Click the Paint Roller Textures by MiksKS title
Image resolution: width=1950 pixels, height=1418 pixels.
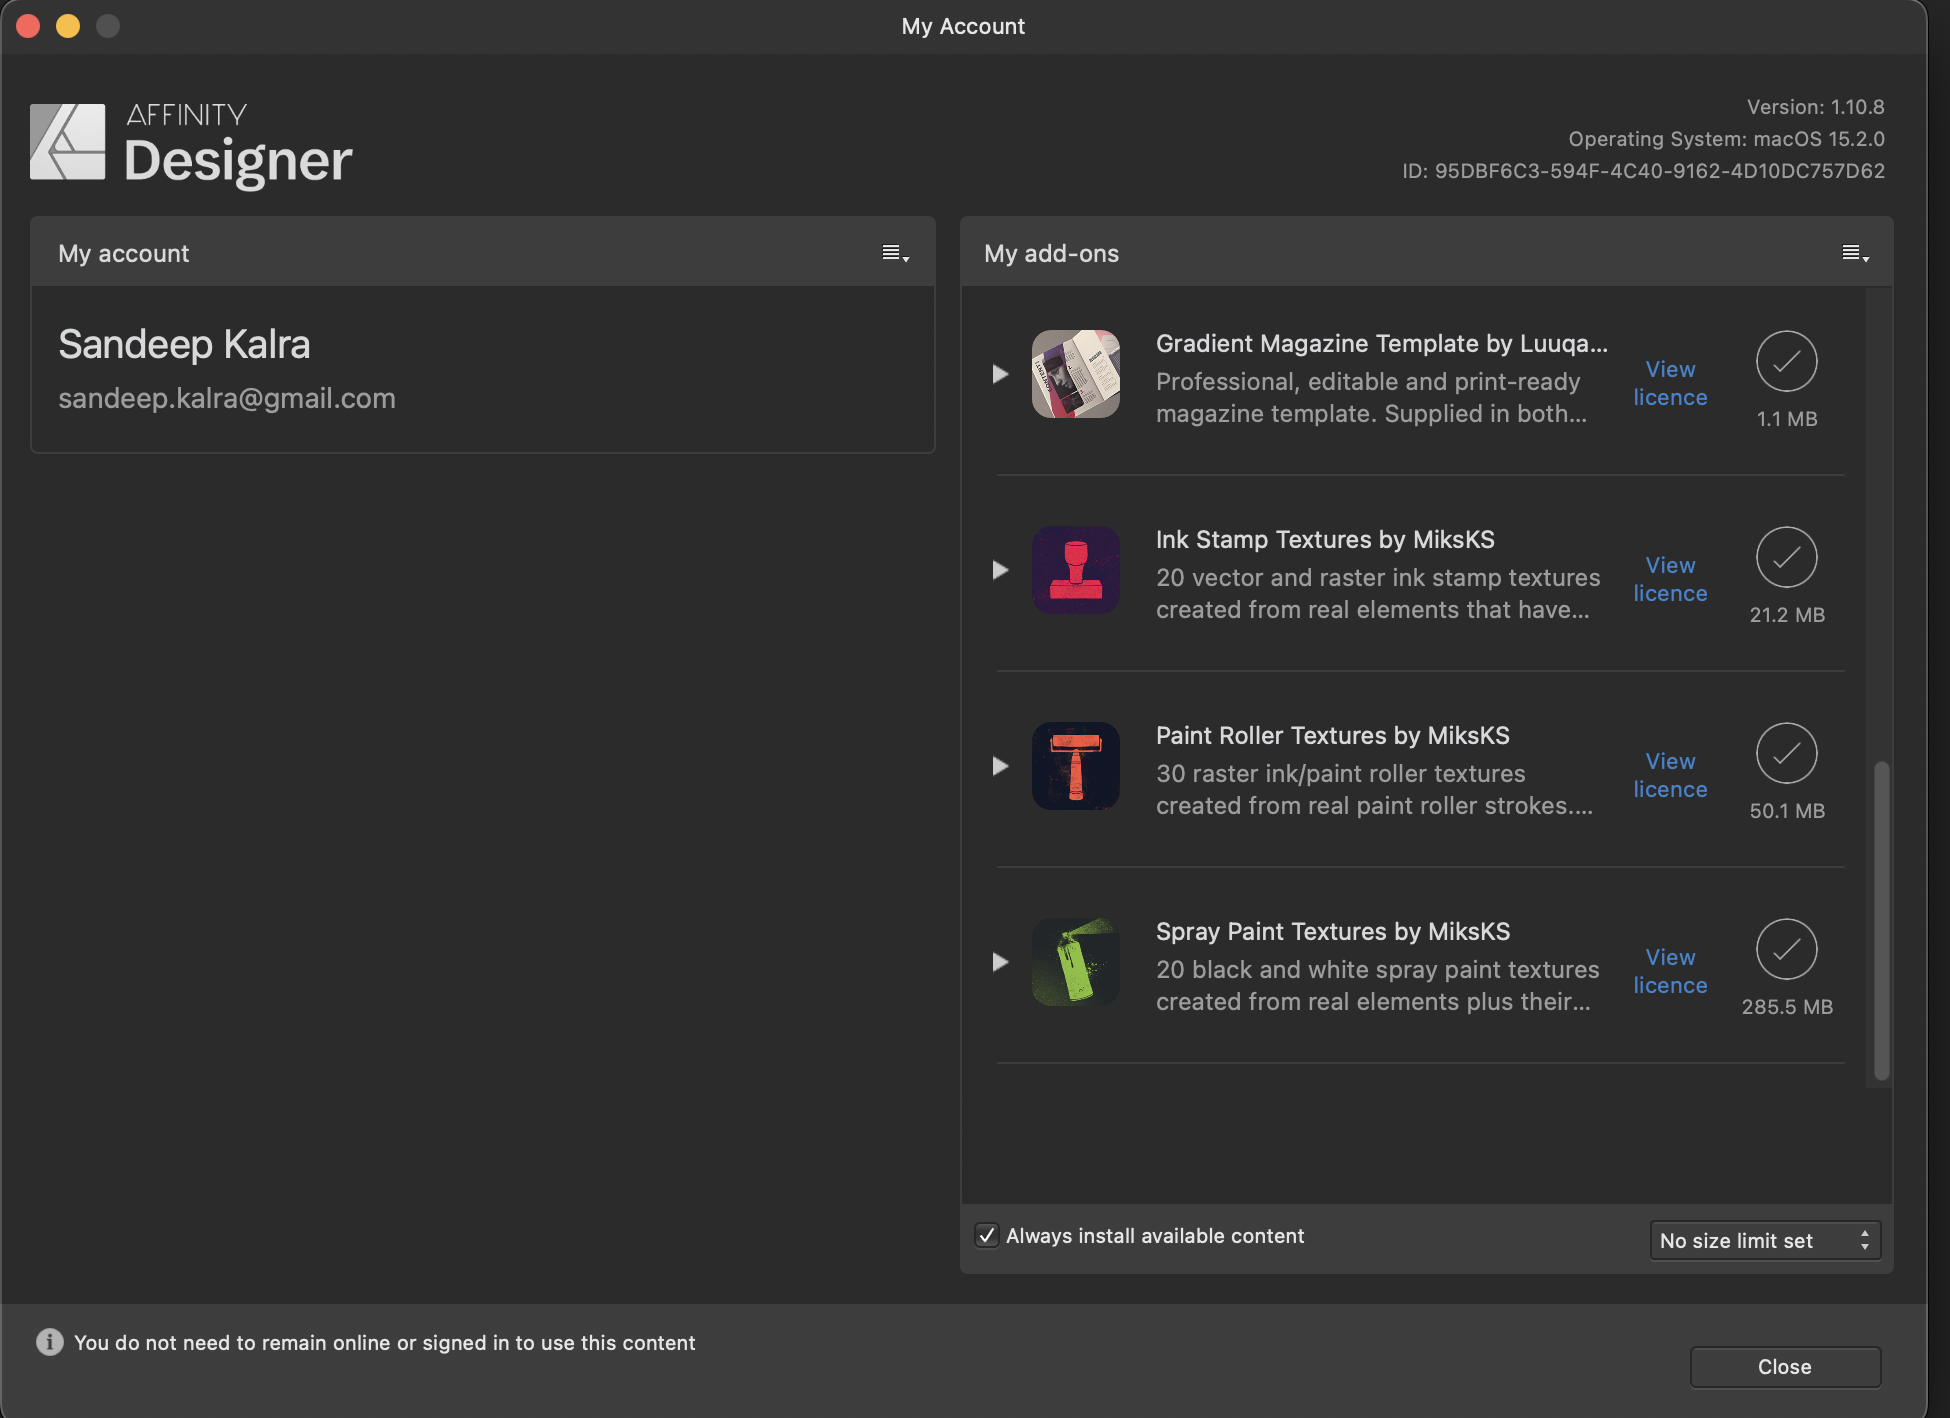click(1333, 736)
